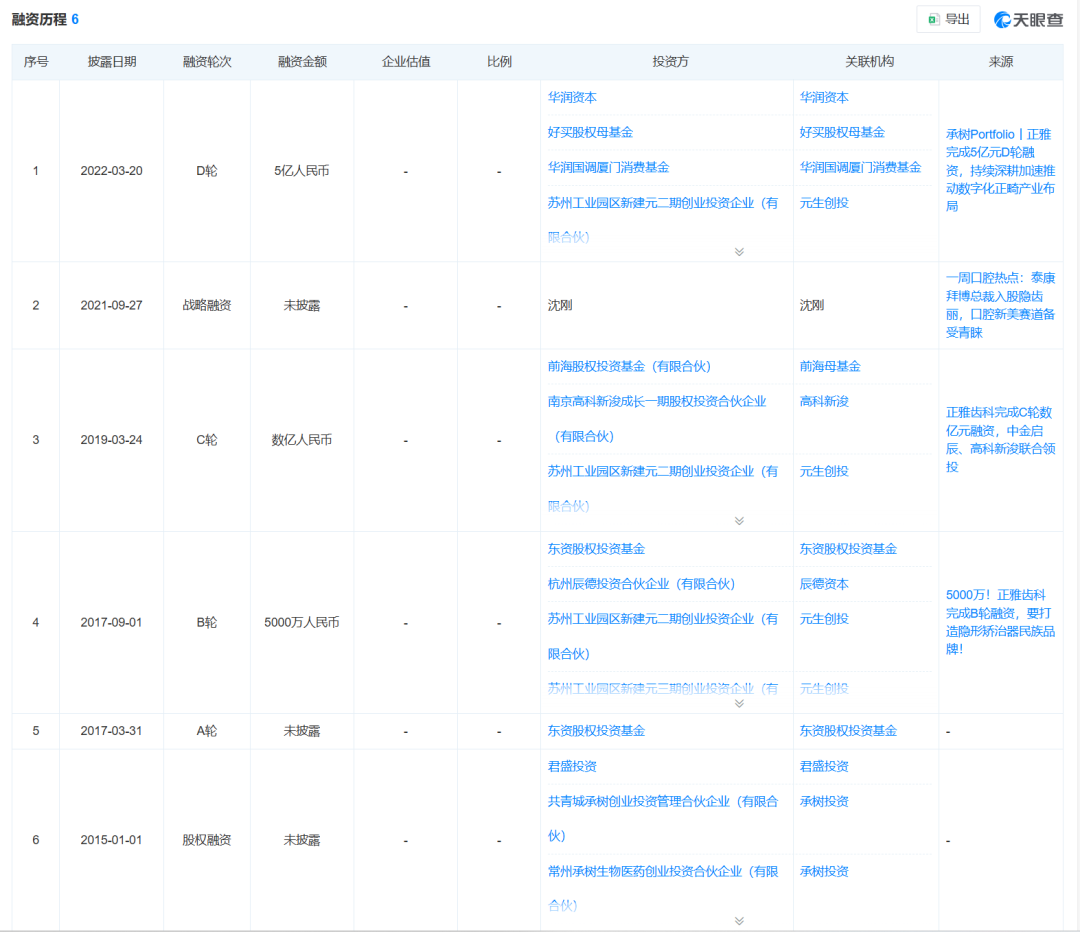
Task: Click the 导出 export button
Action: (948, 19)
